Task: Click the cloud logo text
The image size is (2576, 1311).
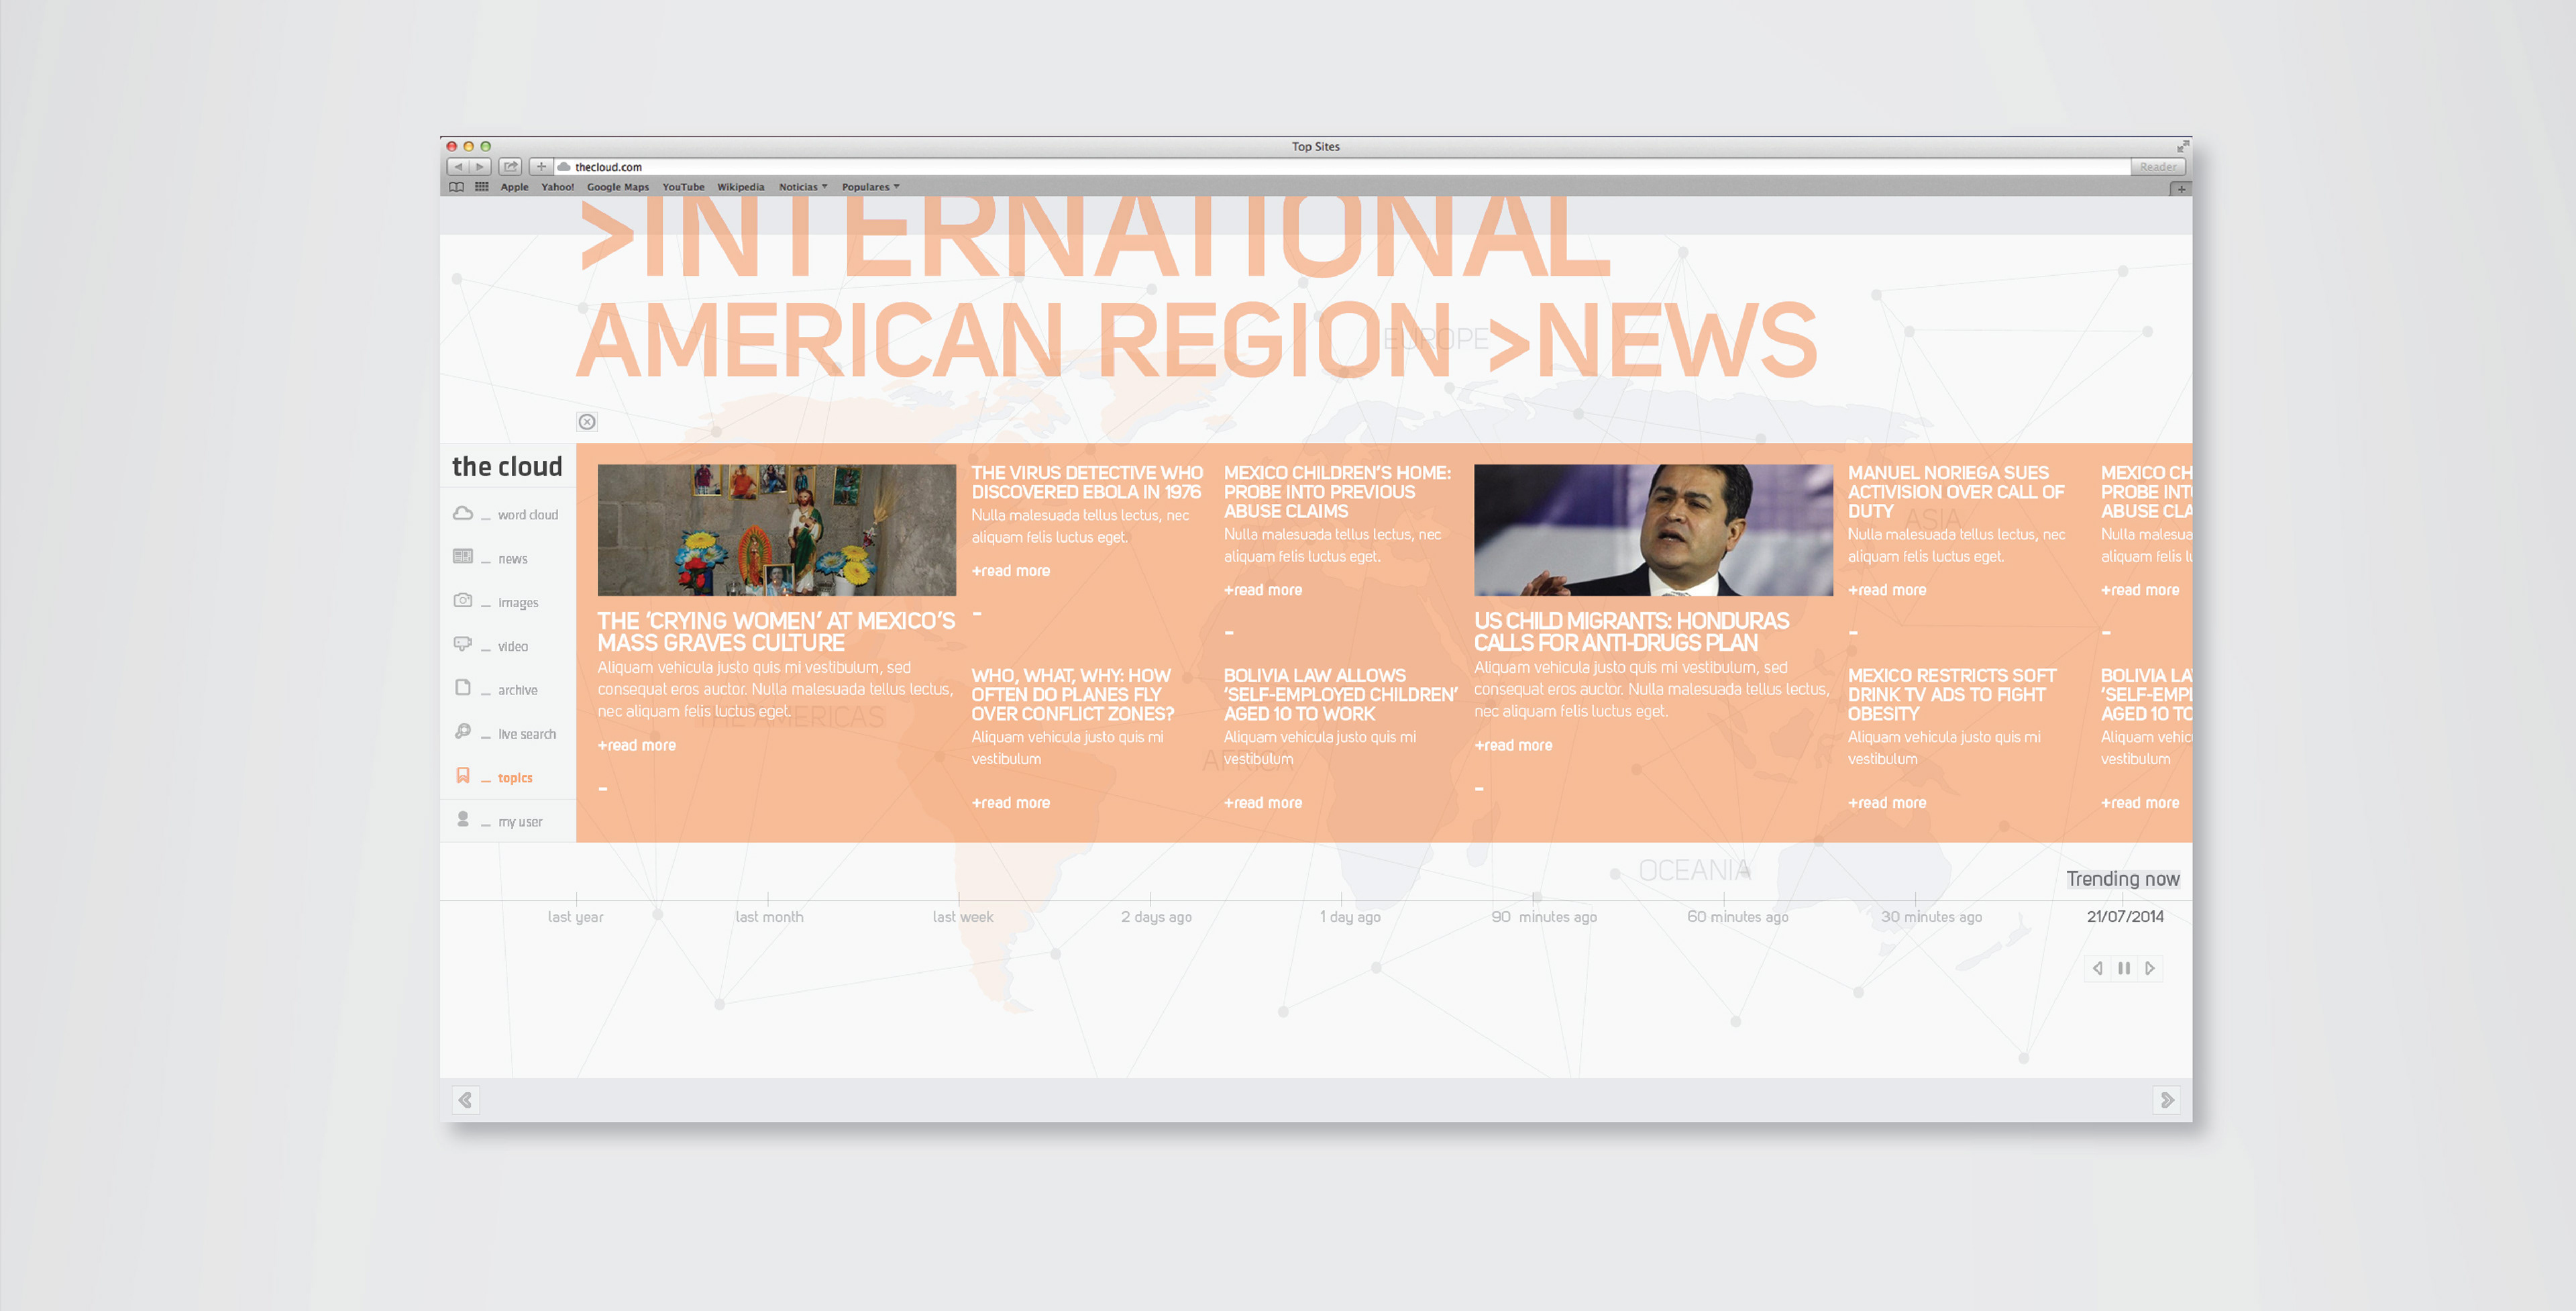Action: pos(507,467)
